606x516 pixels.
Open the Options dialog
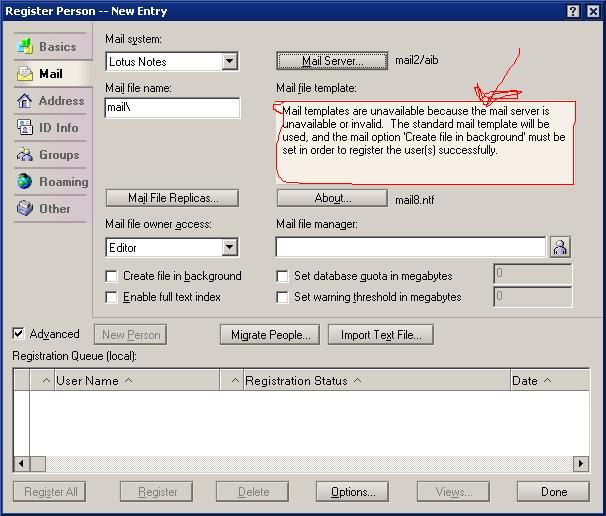pos(352,492)
